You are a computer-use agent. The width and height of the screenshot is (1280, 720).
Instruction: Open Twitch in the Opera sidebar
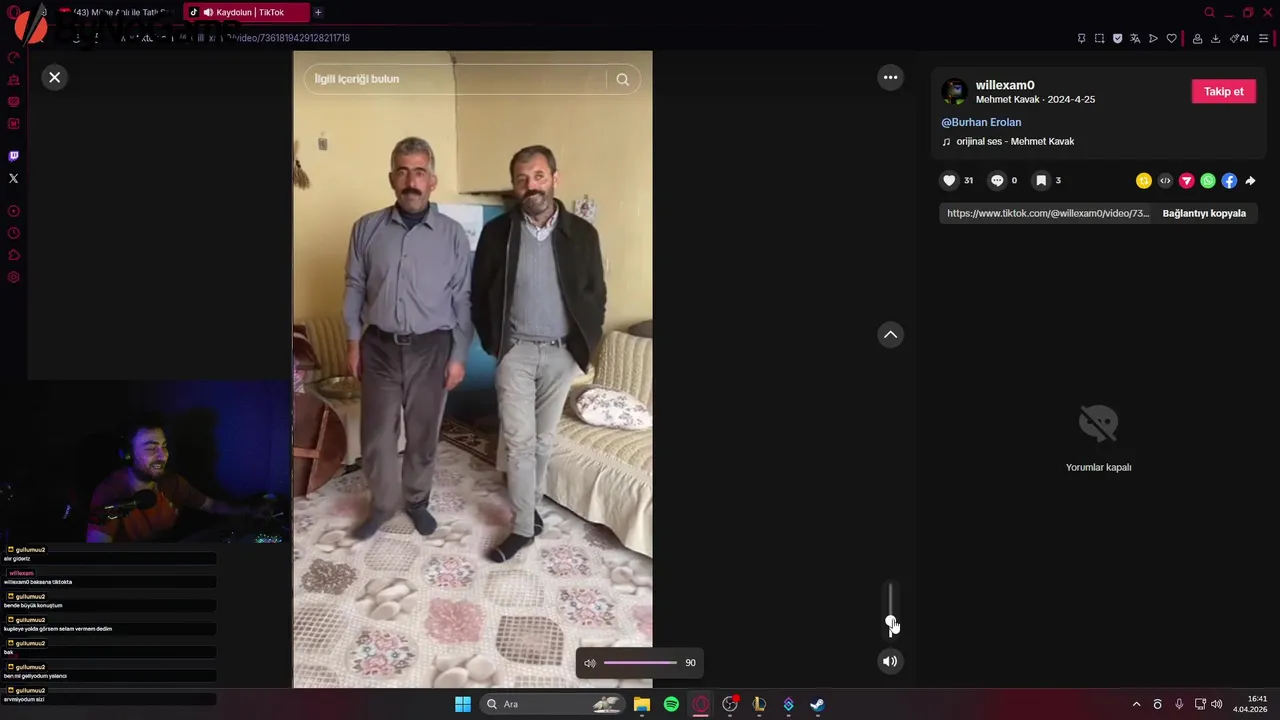[x=13, y=156]
